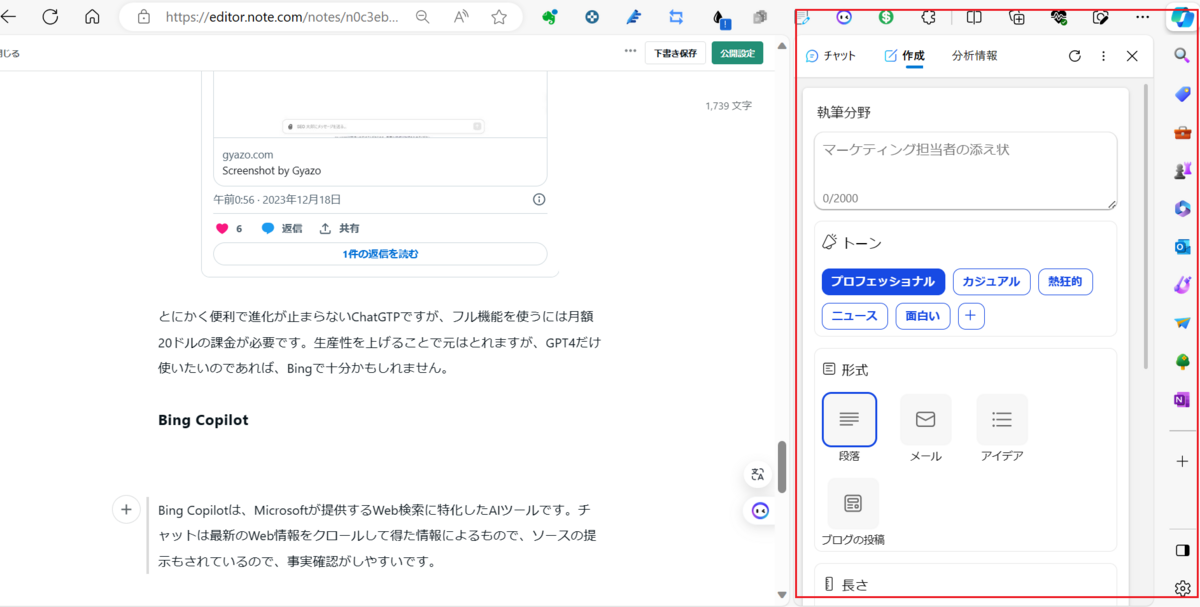
Task: Click the plus insert button beside paragraph
Action: [x=126, y=510]
